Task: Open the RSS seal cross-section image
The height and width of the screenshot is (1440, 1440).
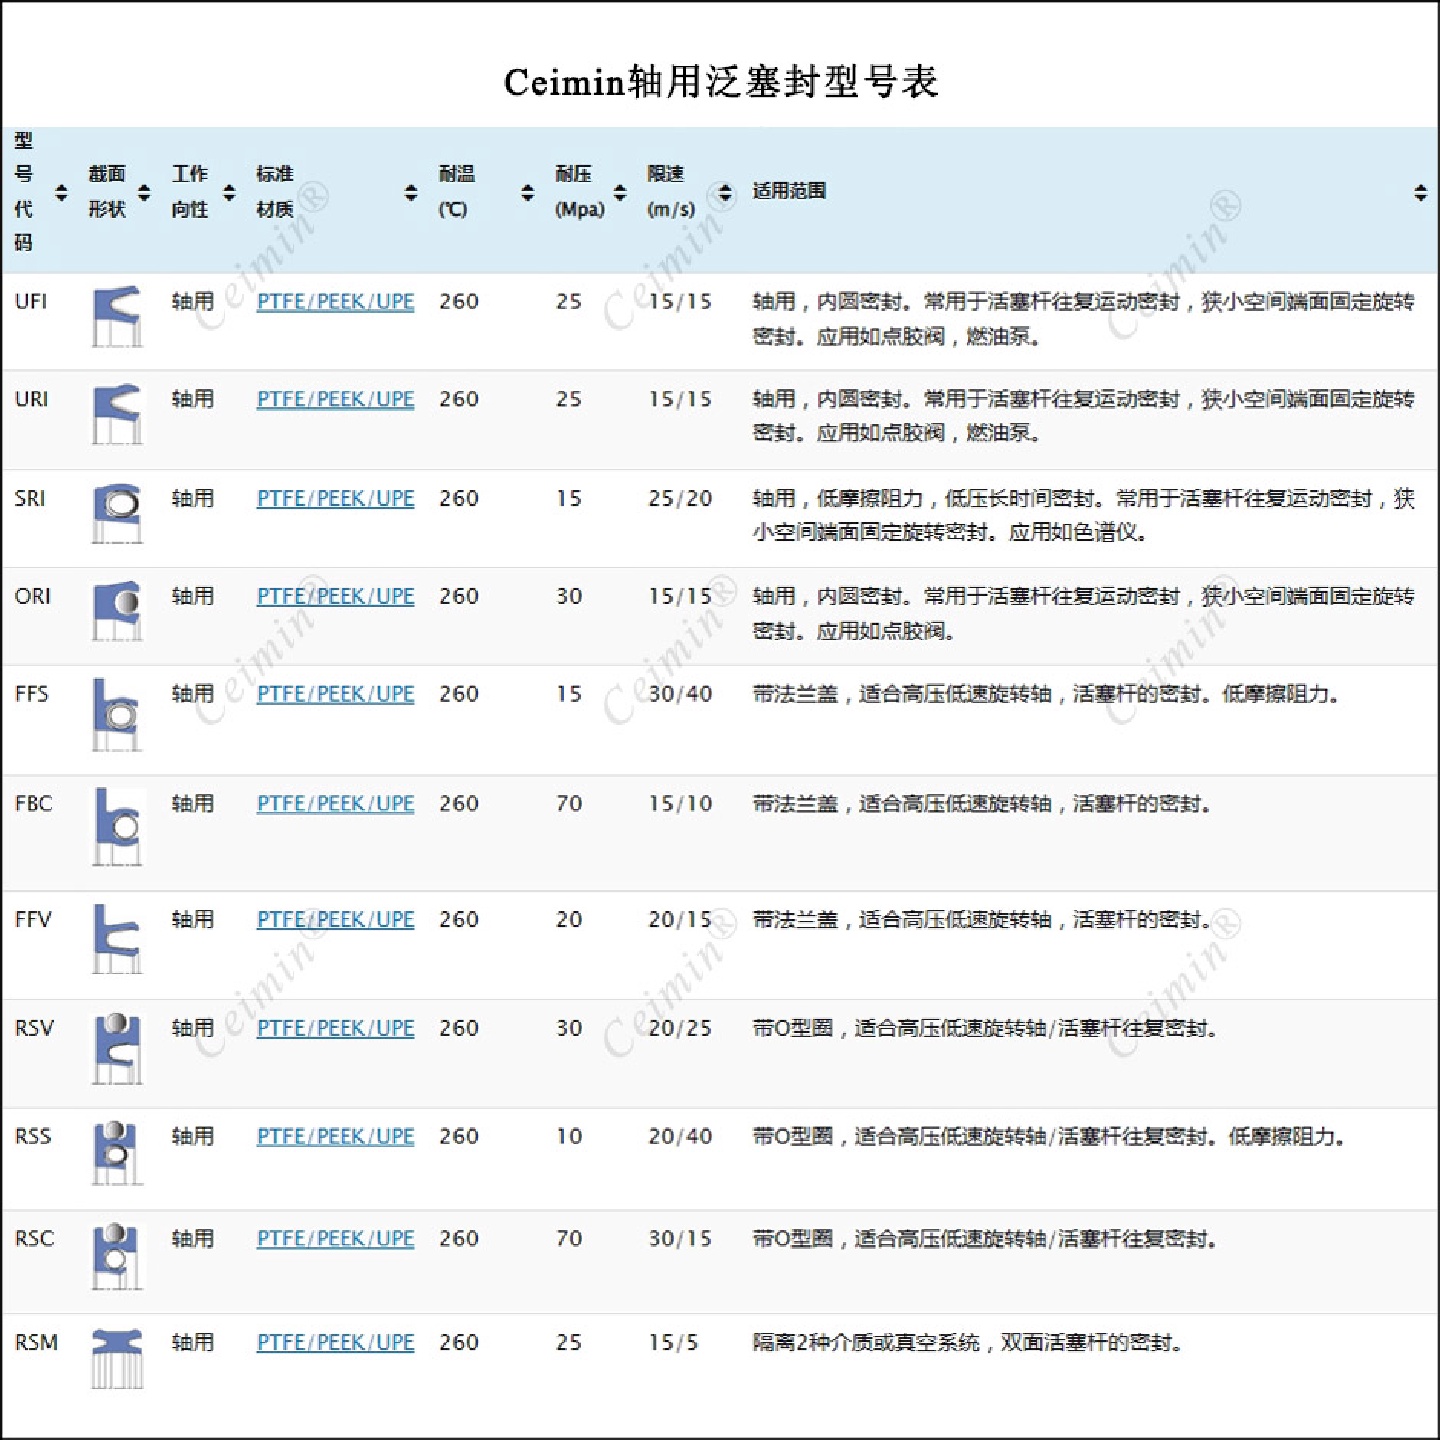Action: coord(118,1153)
